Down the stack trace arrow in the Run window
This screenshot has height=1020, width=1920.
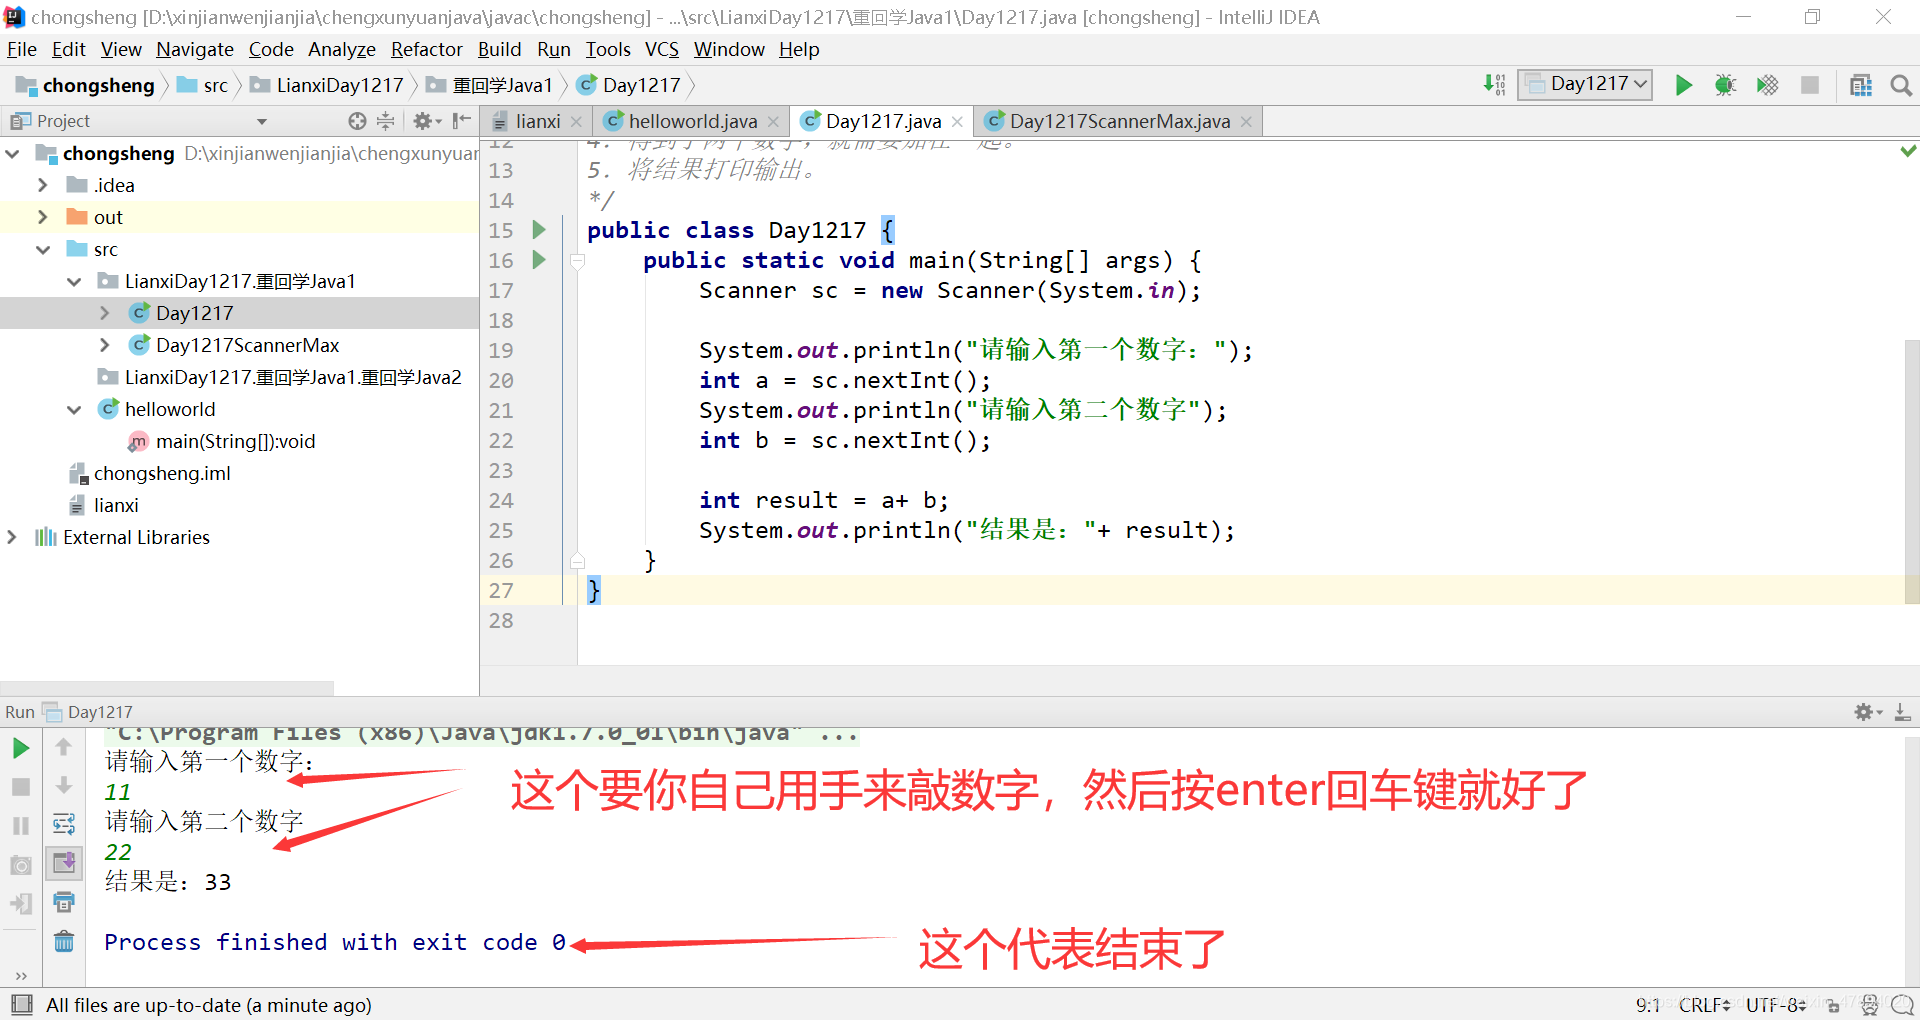(63, 786)
